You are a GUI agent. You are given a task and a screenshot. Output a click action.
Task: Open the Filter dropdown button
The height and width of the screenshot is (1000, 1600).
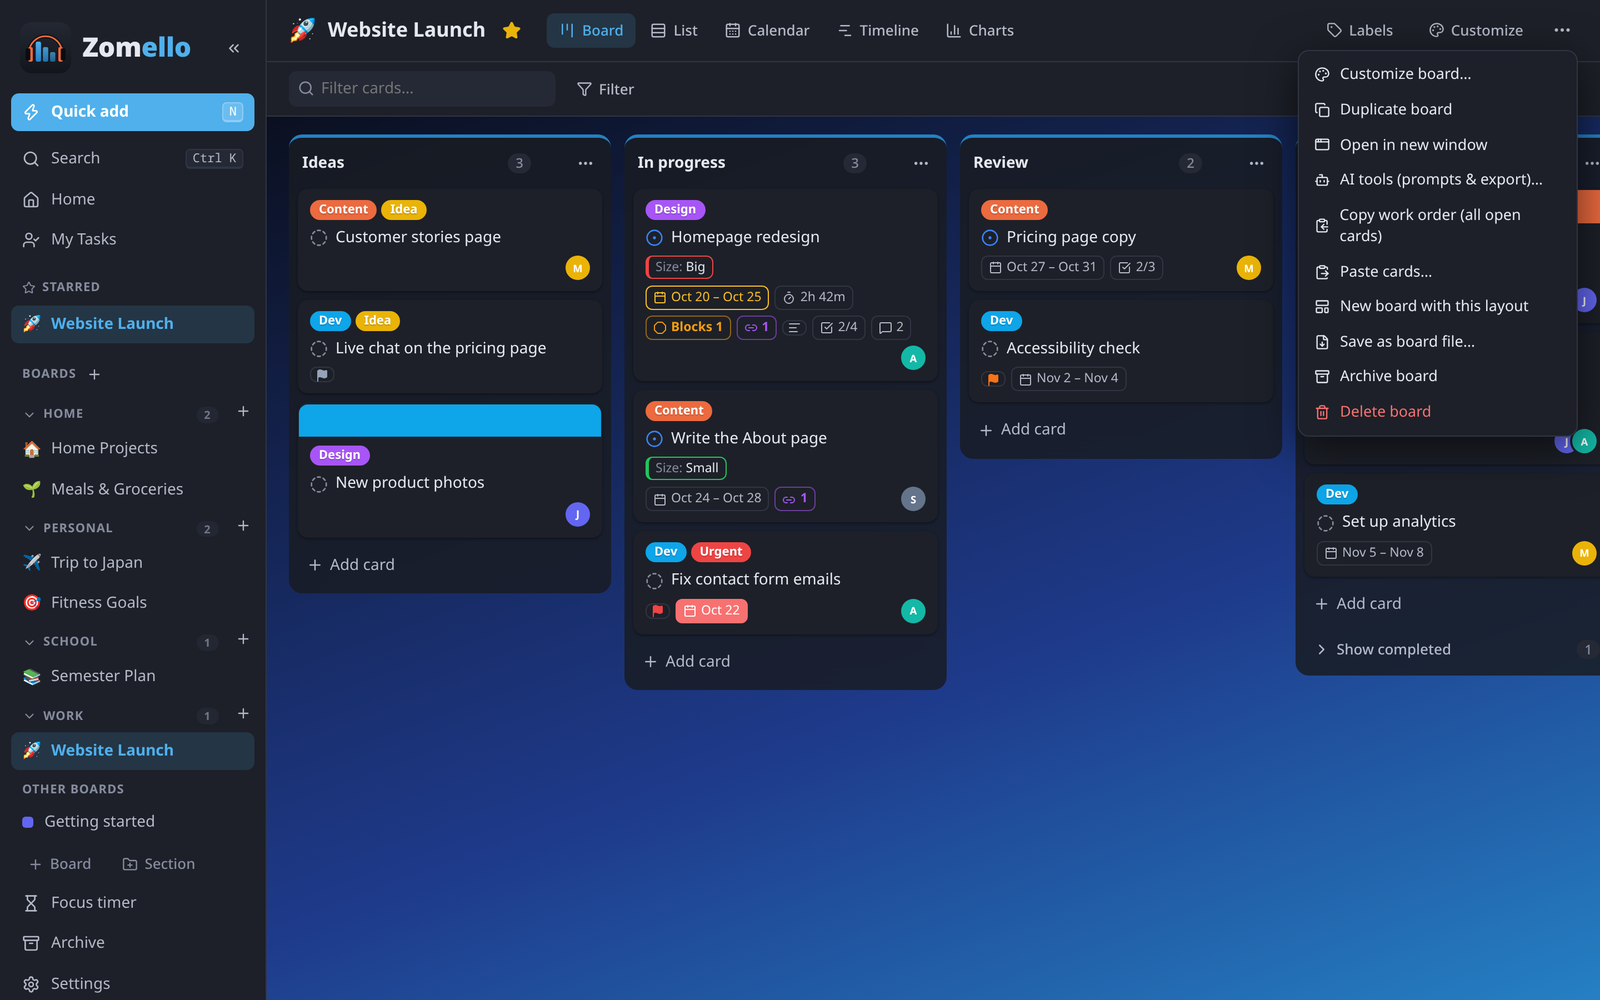pyautogui.click(x=605, y=89)
